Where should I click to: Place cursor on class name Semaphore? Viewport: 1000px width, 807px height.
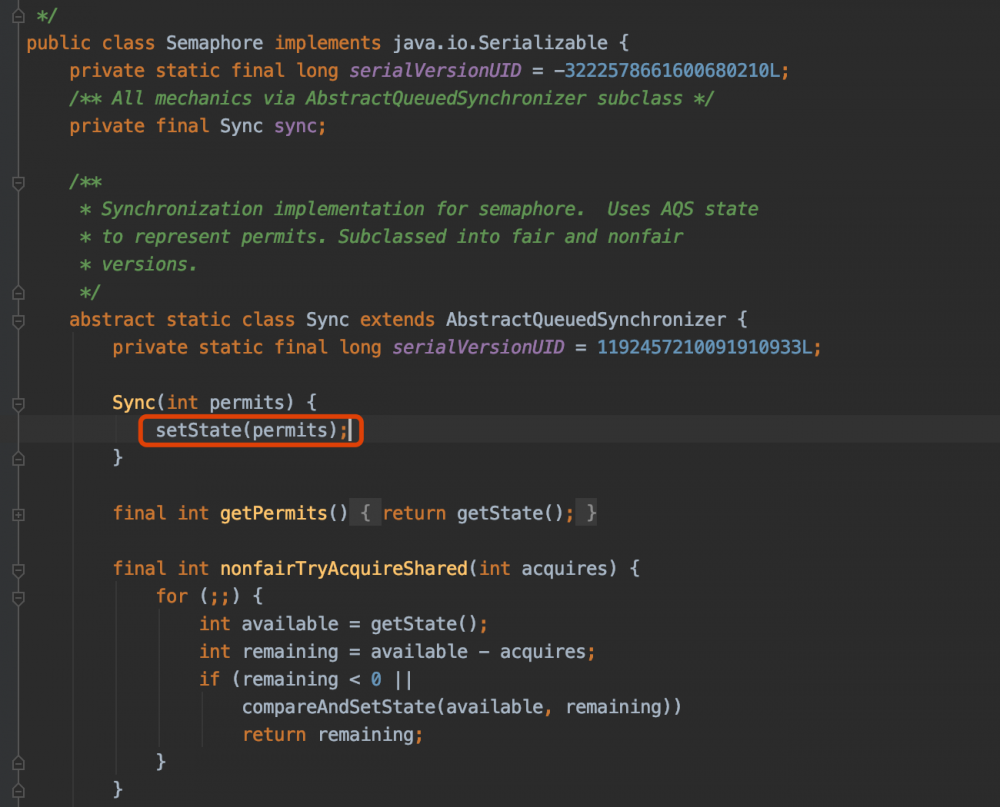pyautogui.click(x=214, y=43)
